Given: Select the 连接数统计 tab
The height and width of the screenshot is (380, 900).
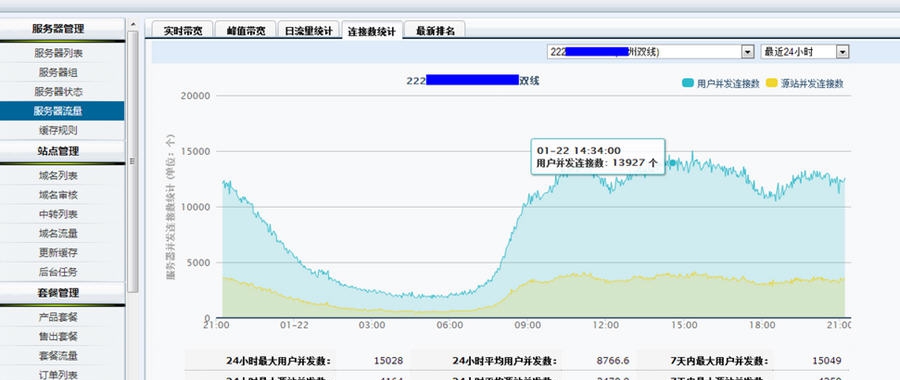Looking at the screenshot, I should 371,31.
